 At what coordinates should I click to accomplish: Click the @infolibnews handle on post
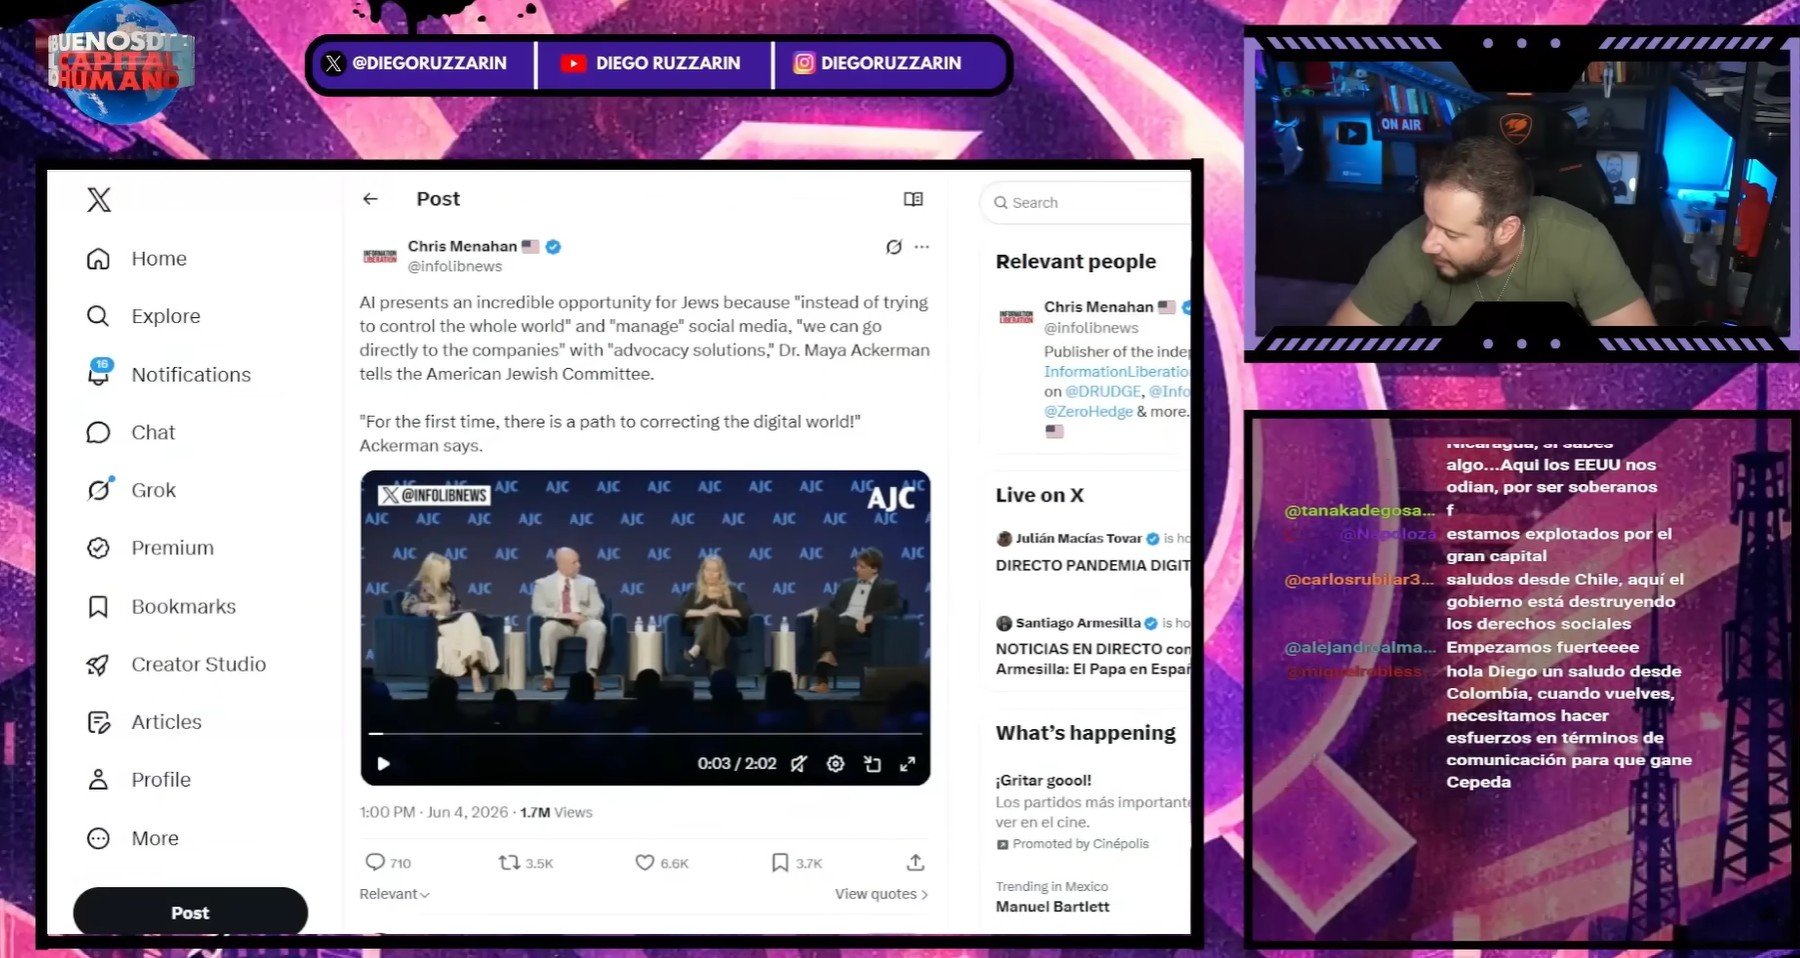coord(455,266)
